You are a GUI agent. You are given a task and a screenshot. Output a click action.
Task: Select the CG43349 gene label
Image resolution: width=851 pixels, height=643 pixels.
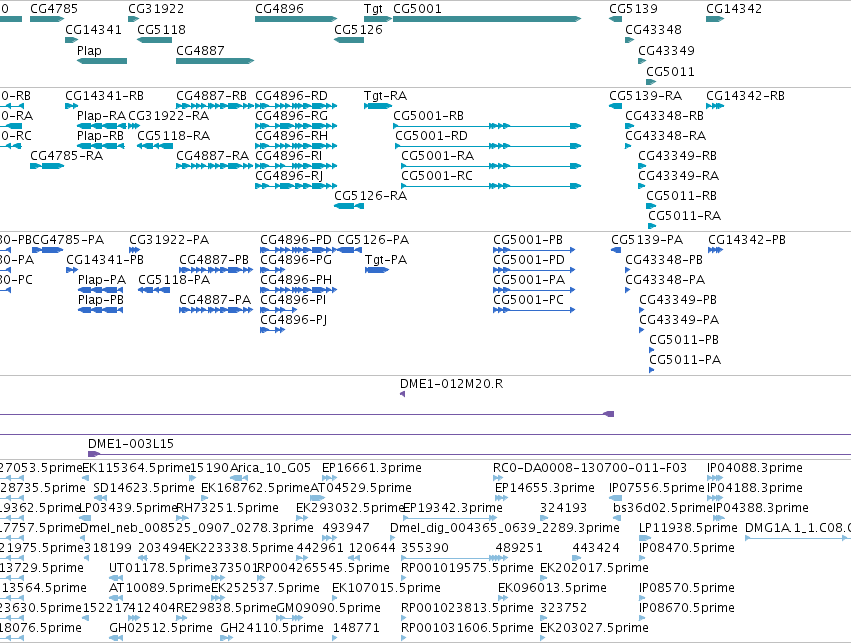click(666, 50)
